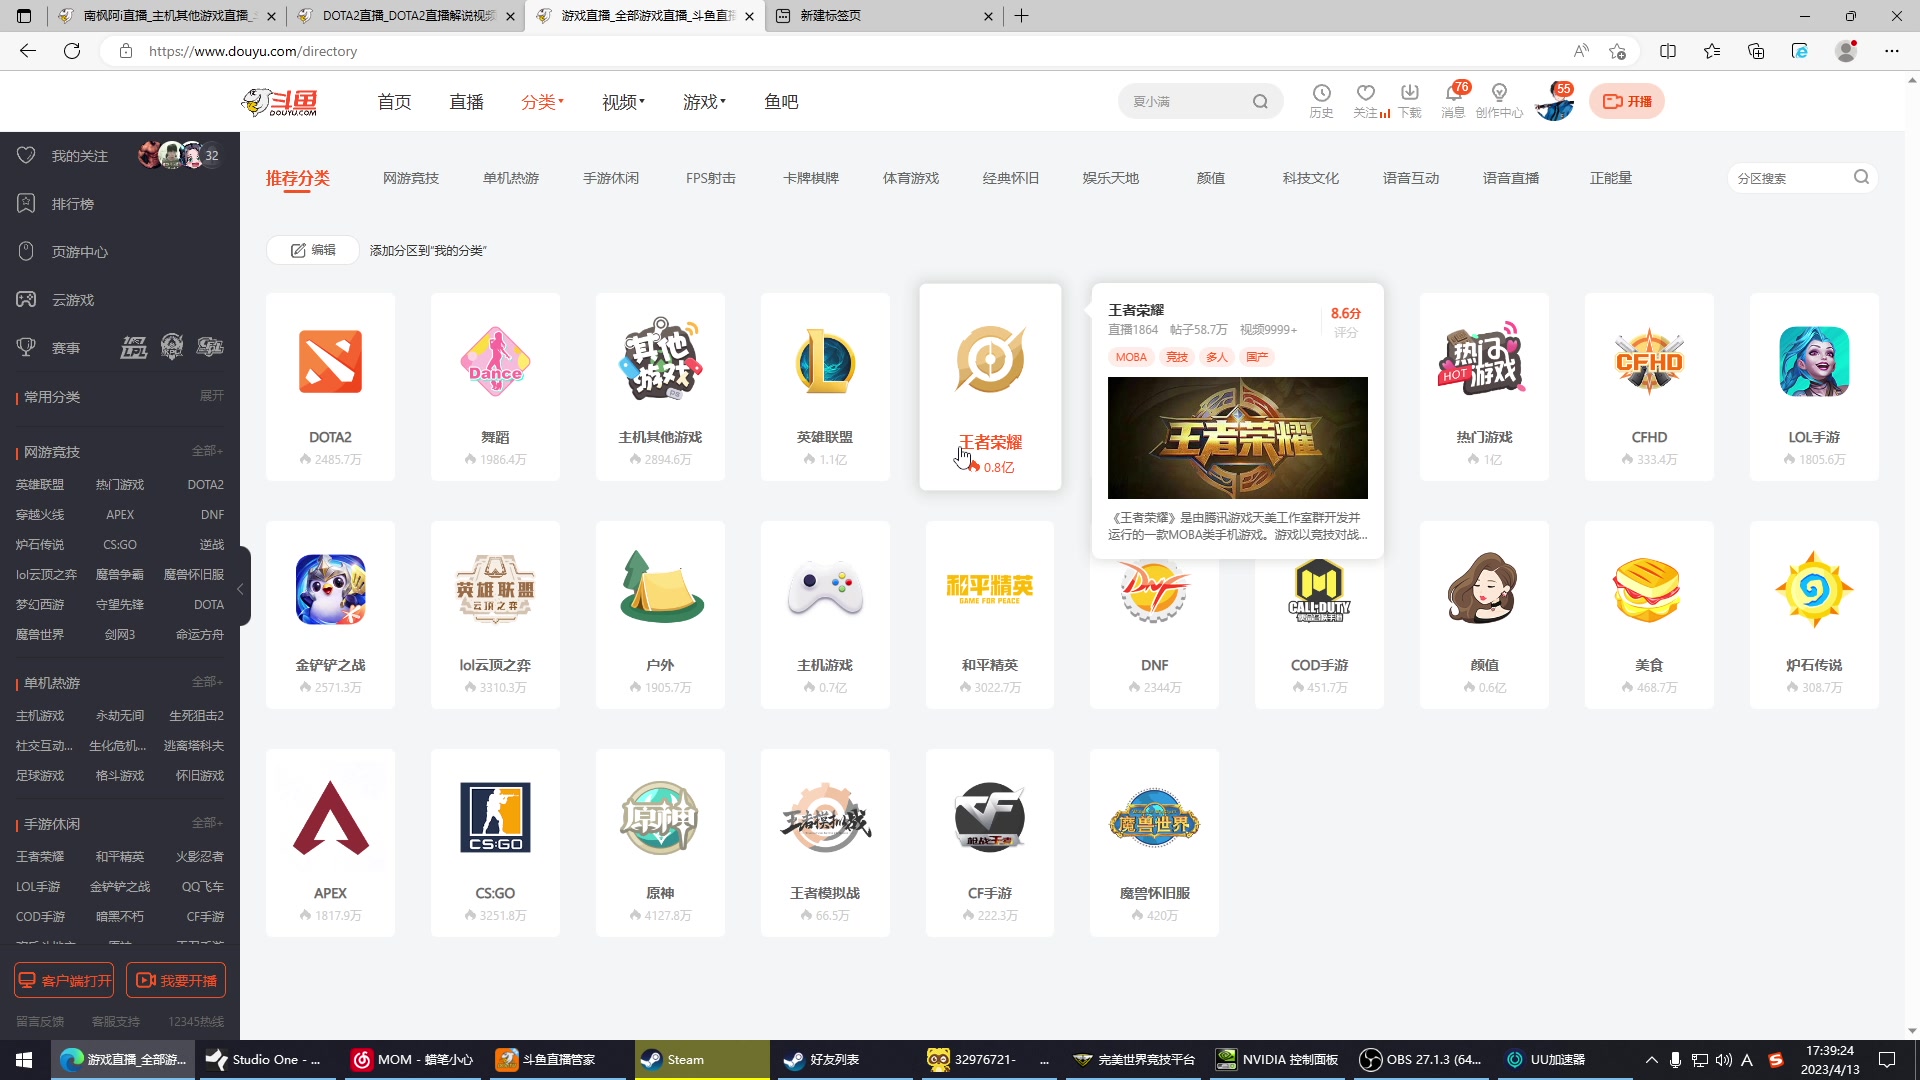Viewport: 1920px width, 1080px height.
Task: Open the 创作中心 lightbulb icon
Action: tap(1499, 93)
